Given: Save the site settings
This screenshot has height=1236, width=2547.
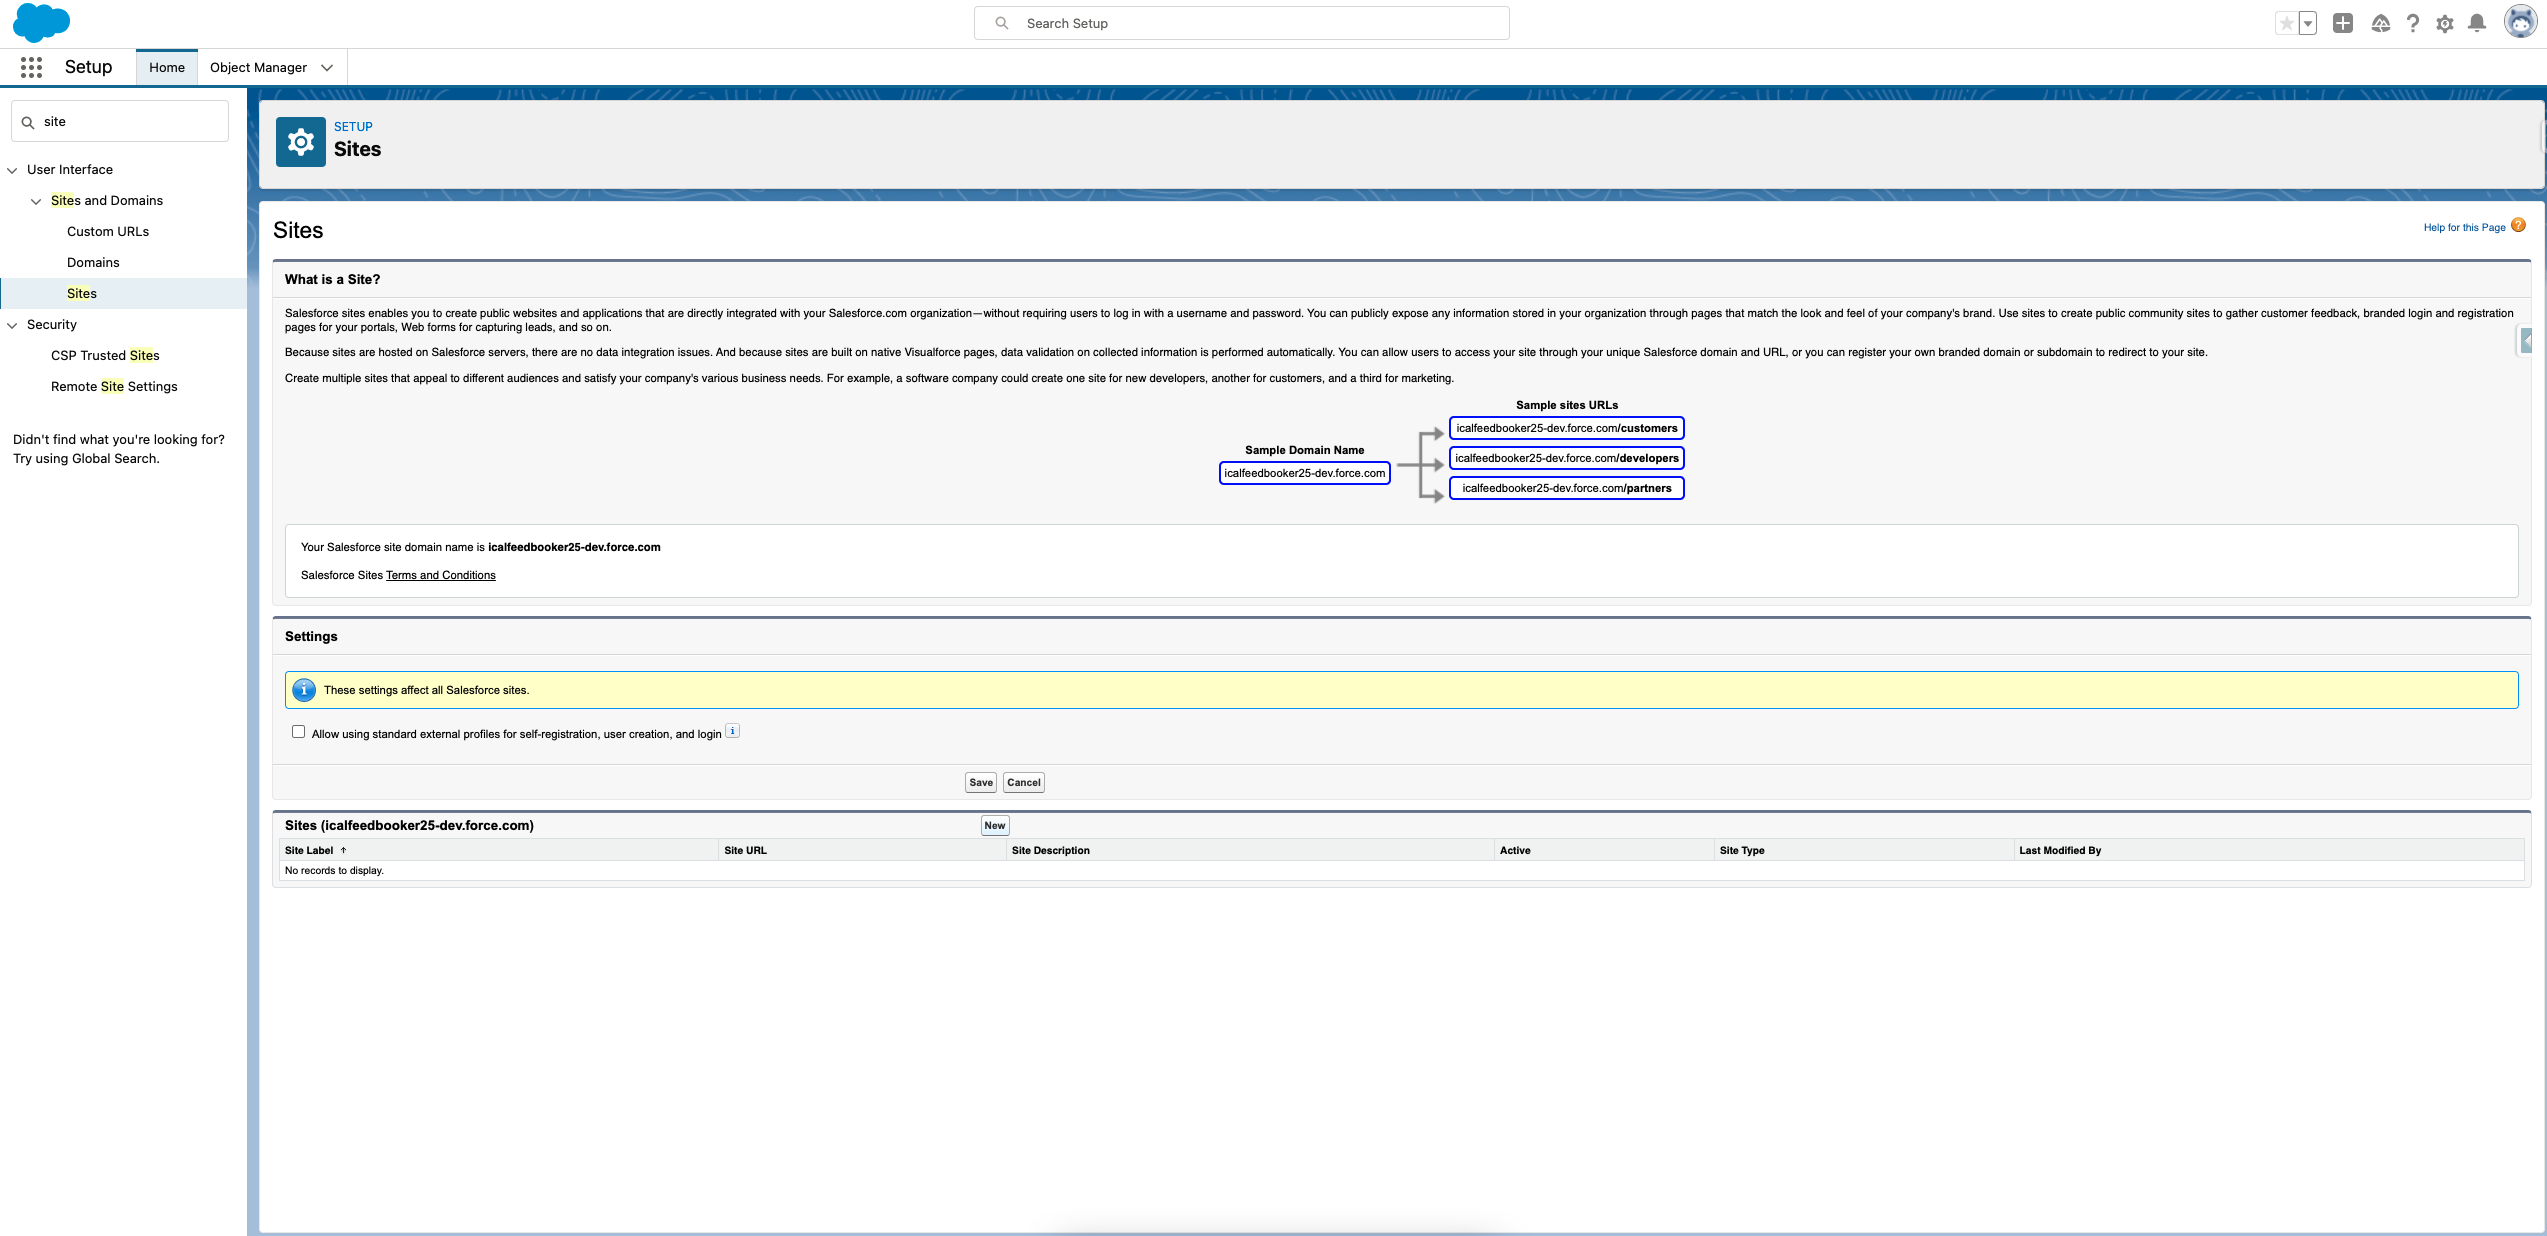Looking at the screenshot, I should [980, 782].
